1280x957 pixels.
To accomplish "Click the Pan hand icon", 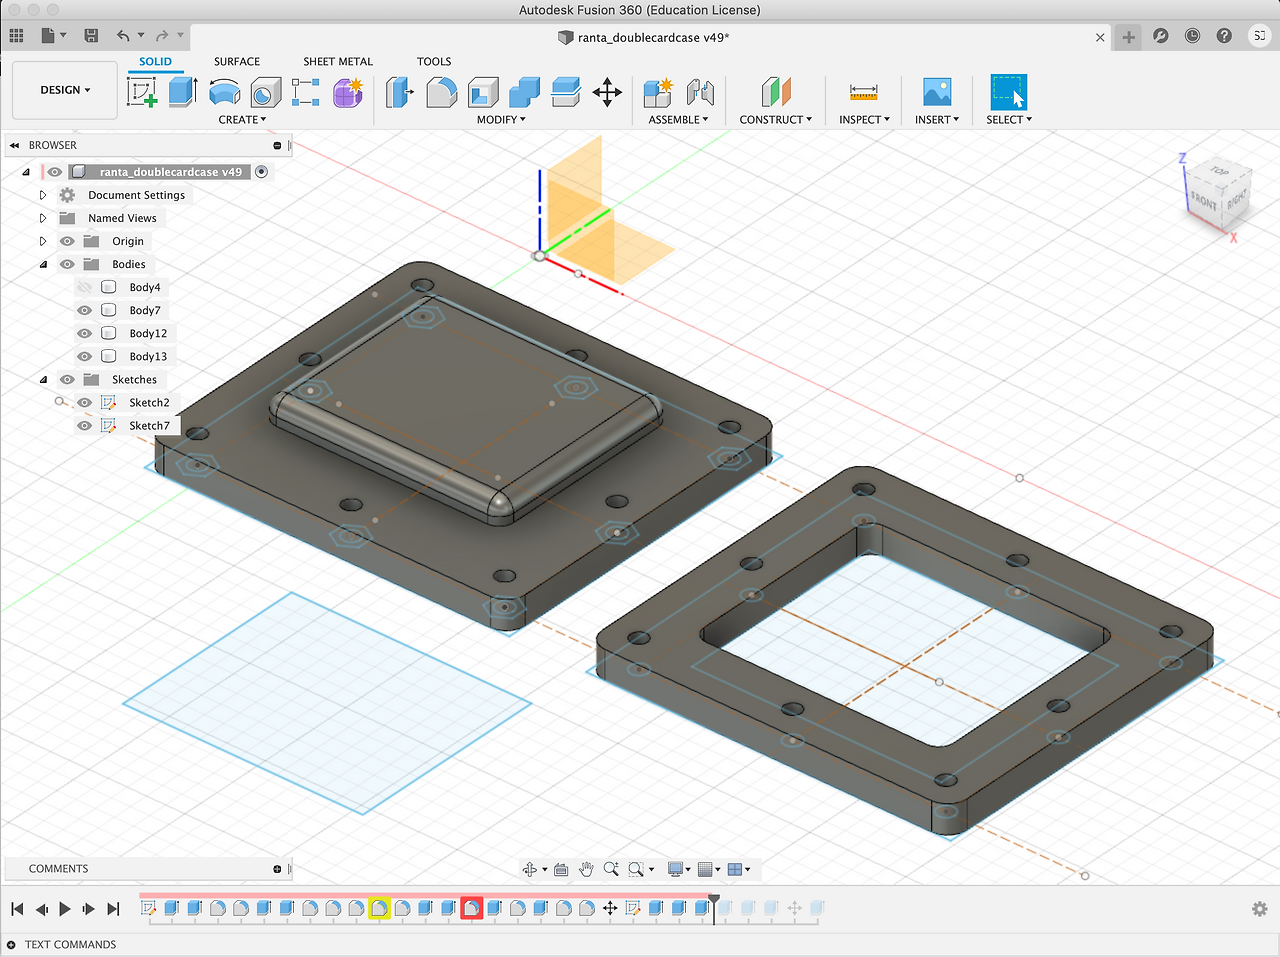I will (587, 869).
